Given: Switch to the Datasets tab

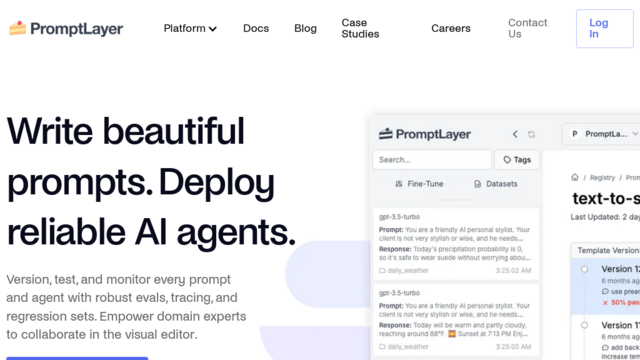Looking at the screenshot, I should [496, 184].
